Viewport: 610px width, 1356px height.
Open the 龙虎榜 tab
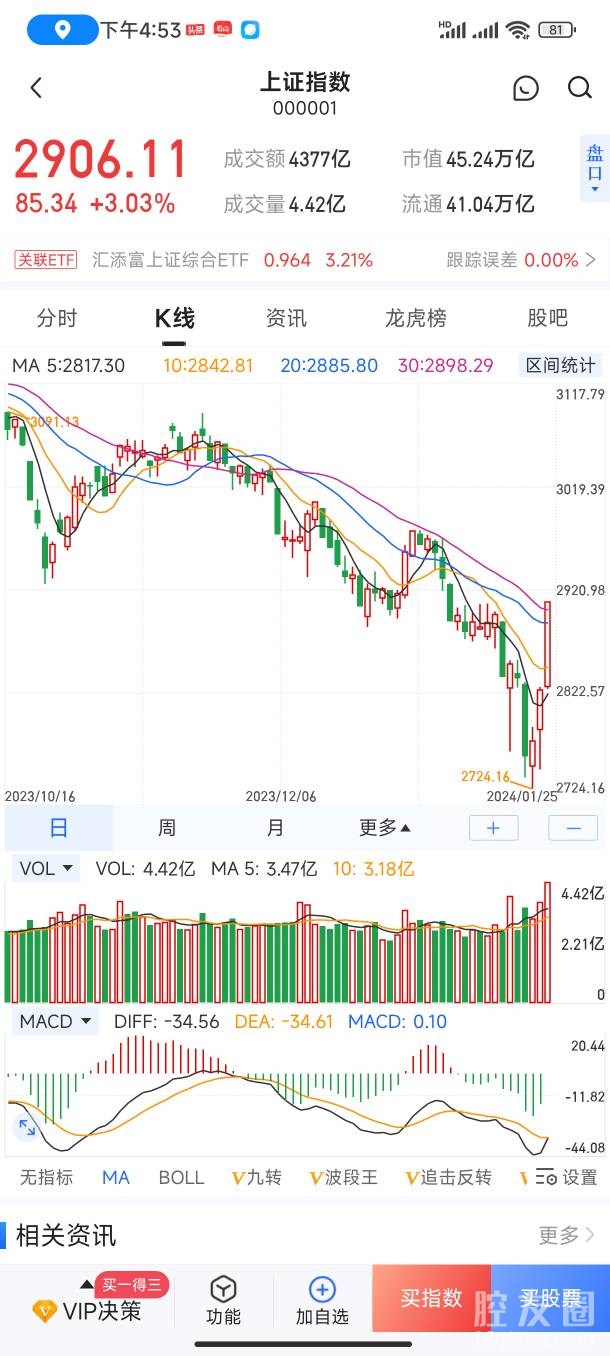[x=415, y=318]
